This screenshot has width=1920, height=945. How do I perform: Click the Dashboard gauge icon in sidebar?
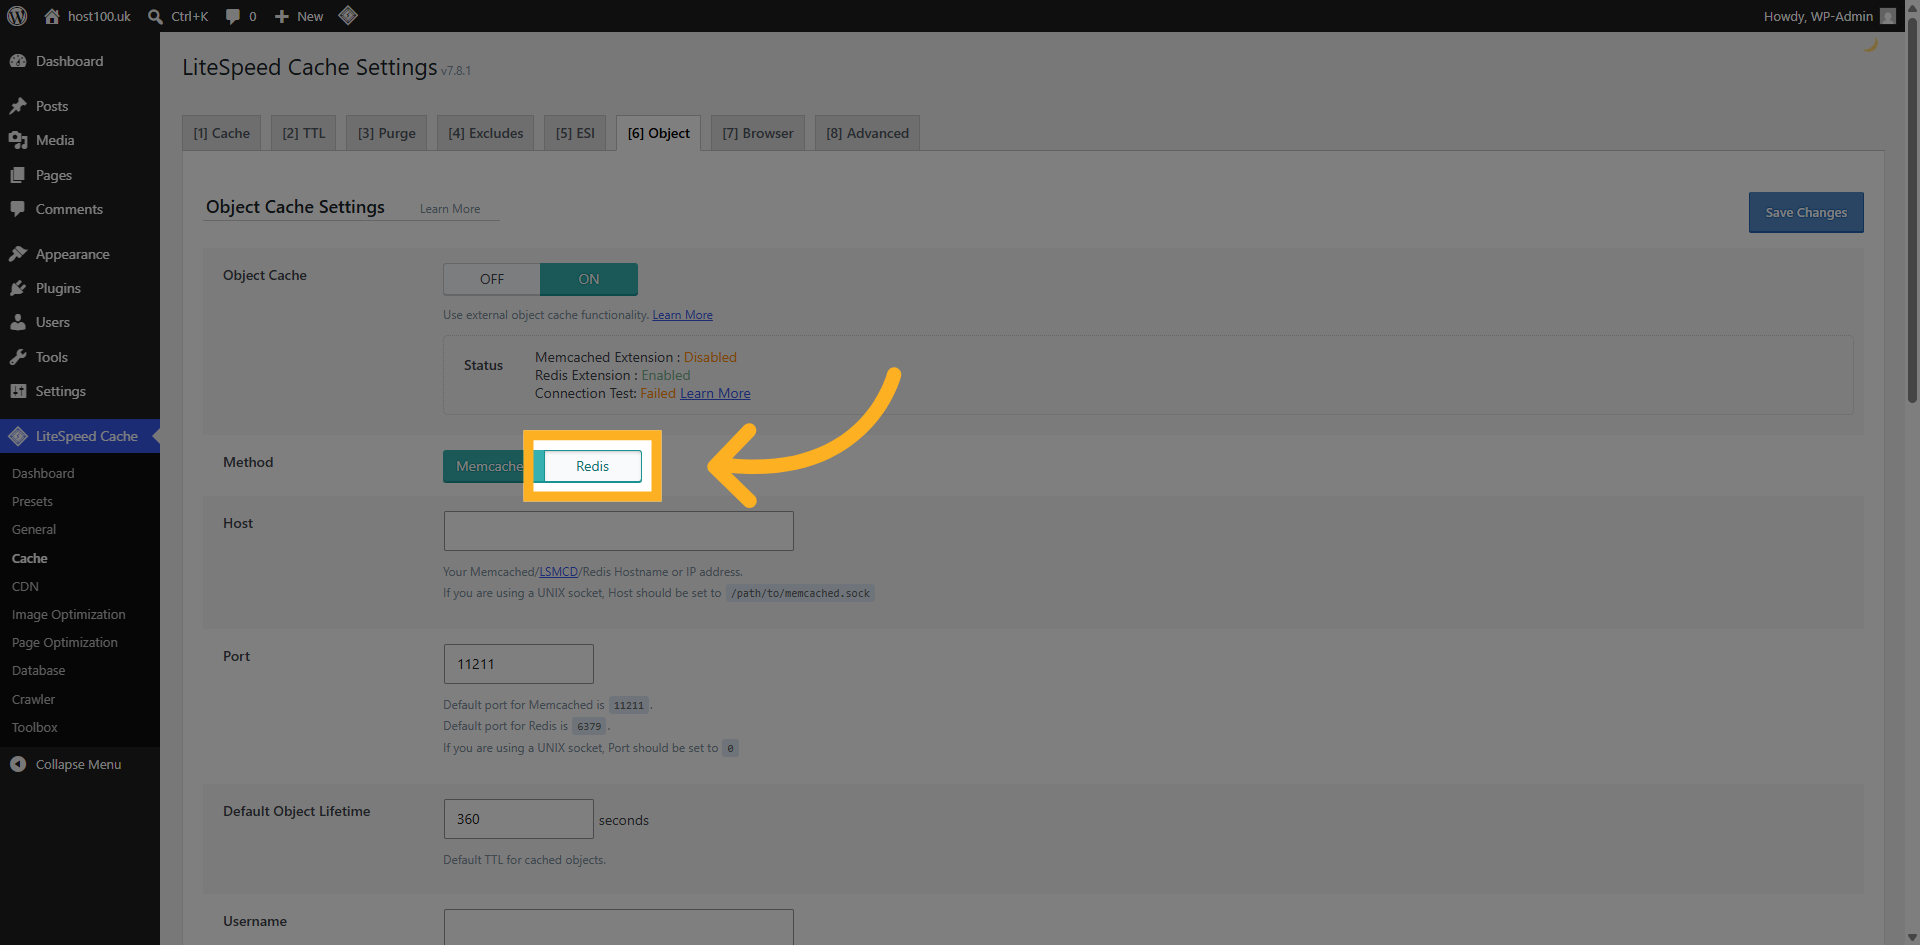click(18, 61)
